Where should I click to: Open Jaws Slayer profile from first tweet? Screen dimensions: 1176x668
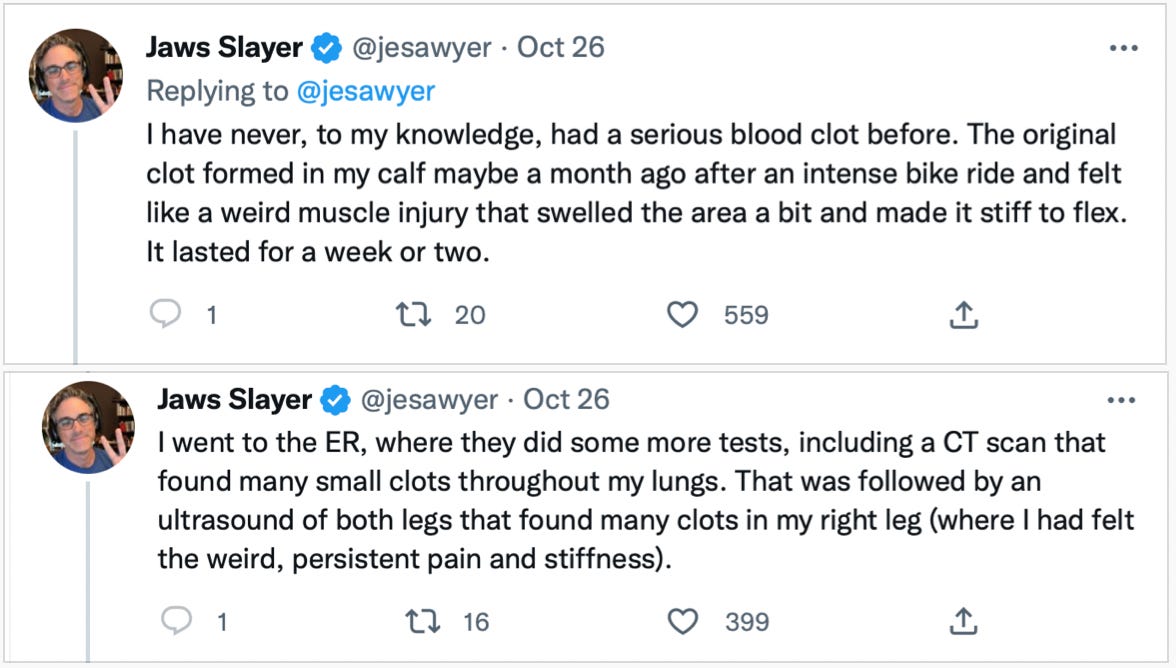[224, 48]
